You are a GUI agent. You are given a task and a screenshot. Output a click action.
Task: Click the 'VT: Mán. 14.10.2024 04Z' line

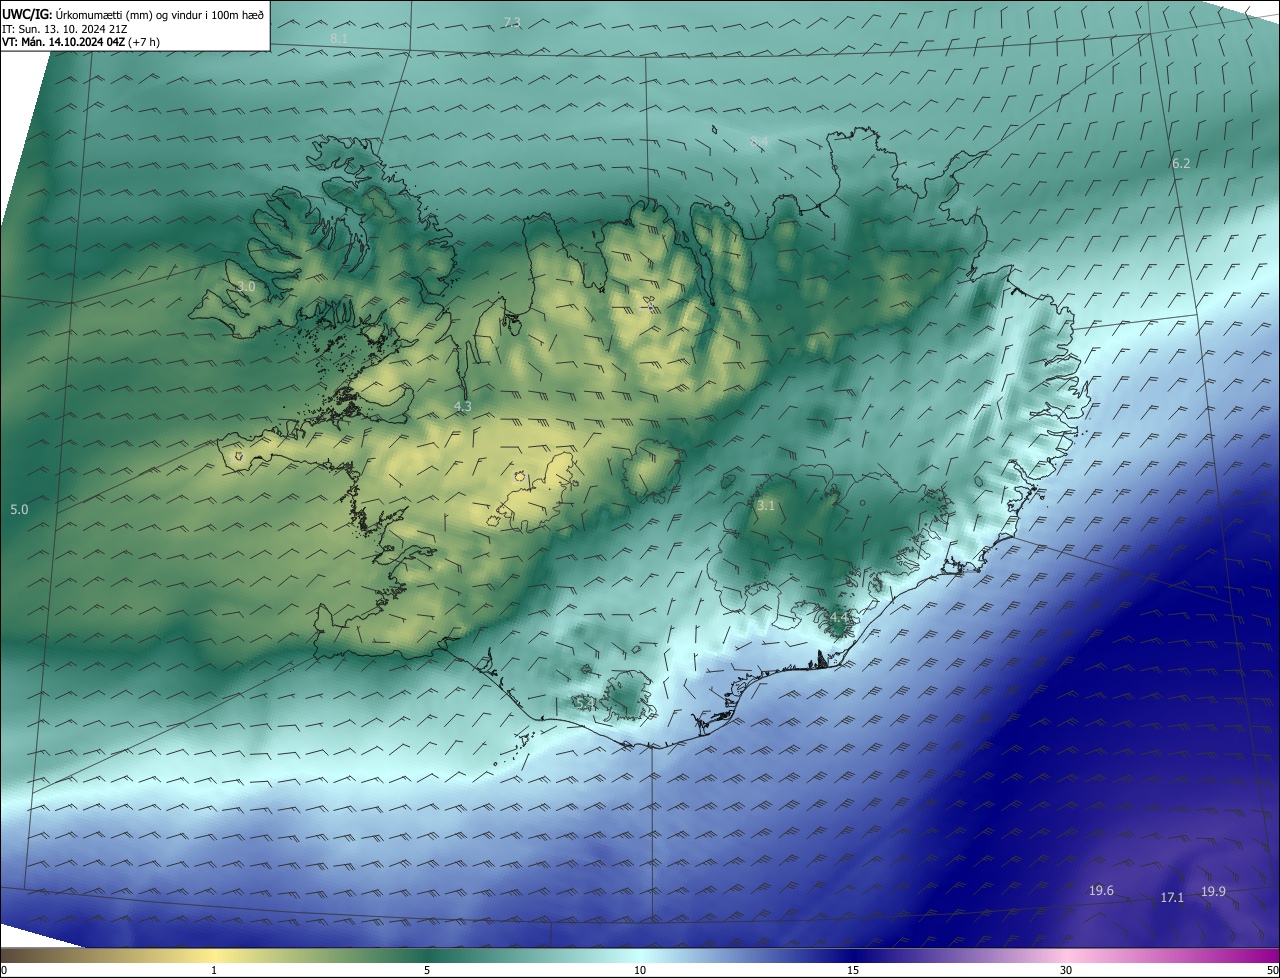tap(80, 42)
